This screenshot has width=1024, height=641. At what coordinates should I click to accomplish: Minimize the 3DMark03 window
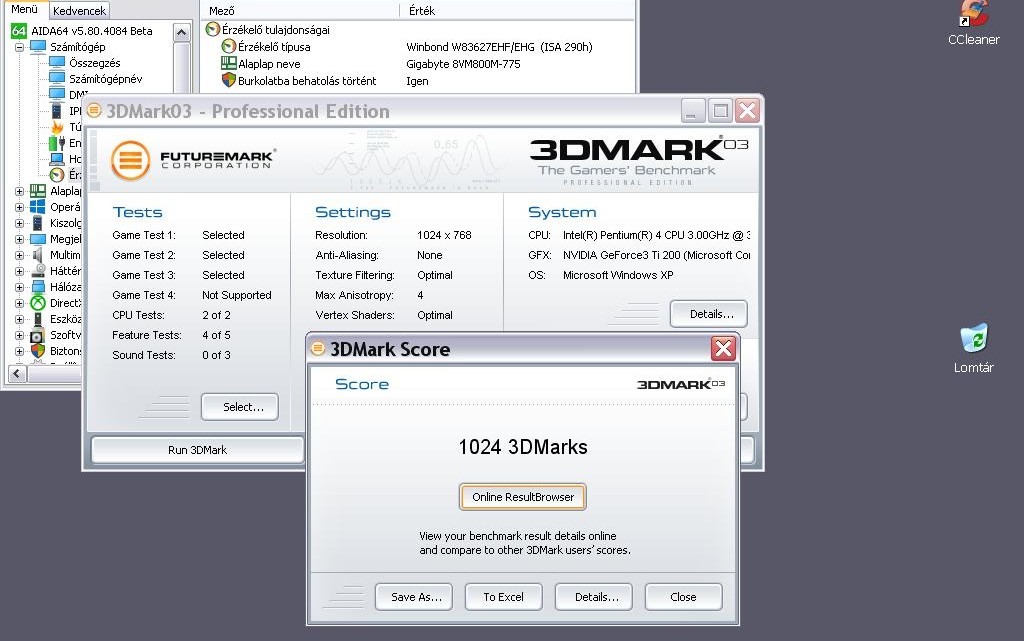coord(693,111)
